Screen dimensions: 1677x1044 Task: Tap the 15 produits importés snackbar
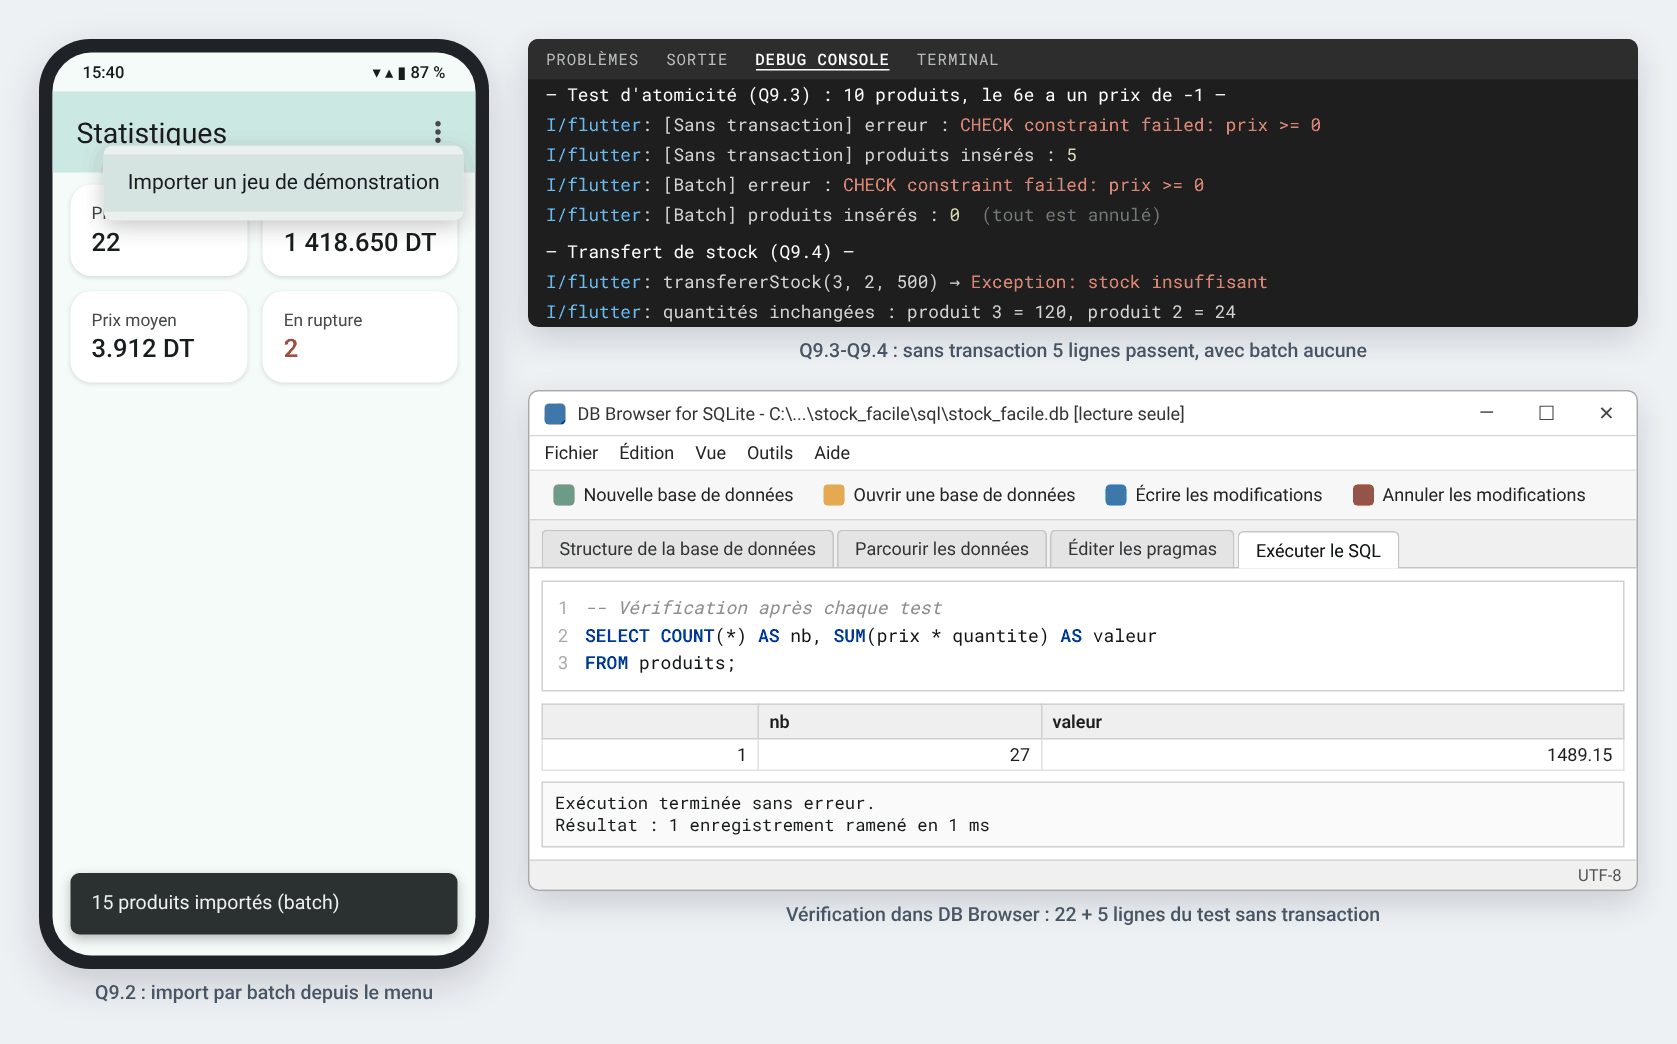[x=264, y=903]
